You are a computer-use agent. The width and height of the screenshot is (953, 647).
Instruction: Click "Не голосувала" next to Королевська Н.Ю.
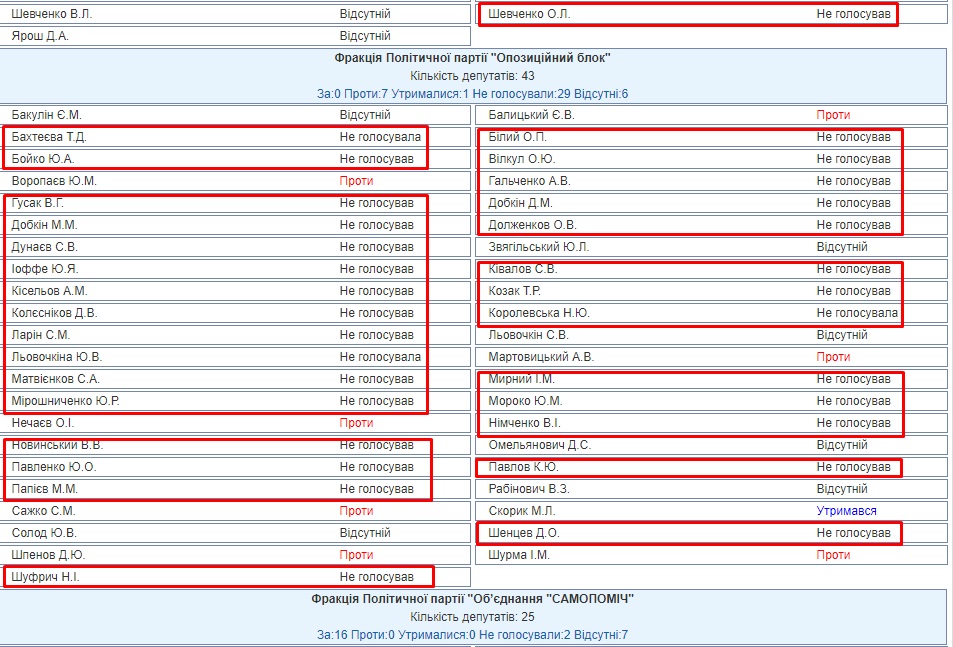click(856, 313)
